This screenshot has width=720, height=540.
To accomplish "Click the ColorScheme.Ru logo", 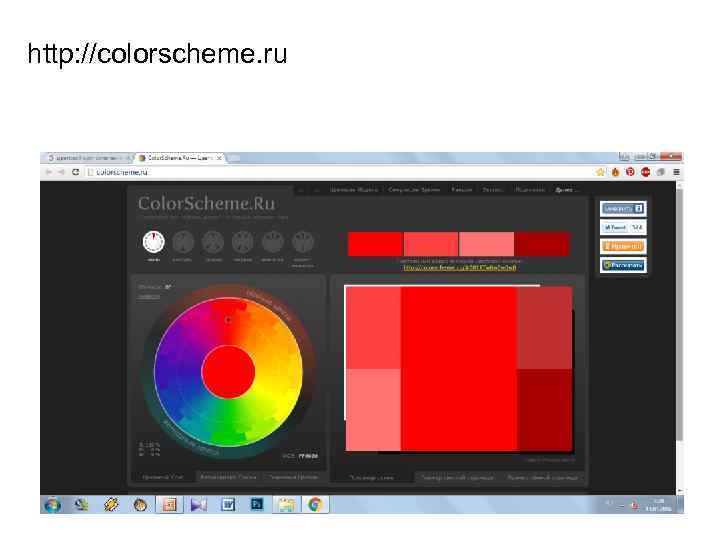I will tap(207, 203).
